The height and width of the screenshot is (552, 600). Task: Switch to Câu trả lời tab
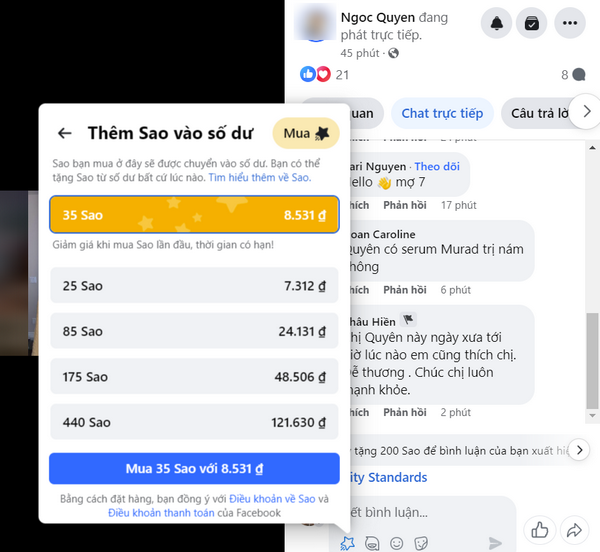540,113
